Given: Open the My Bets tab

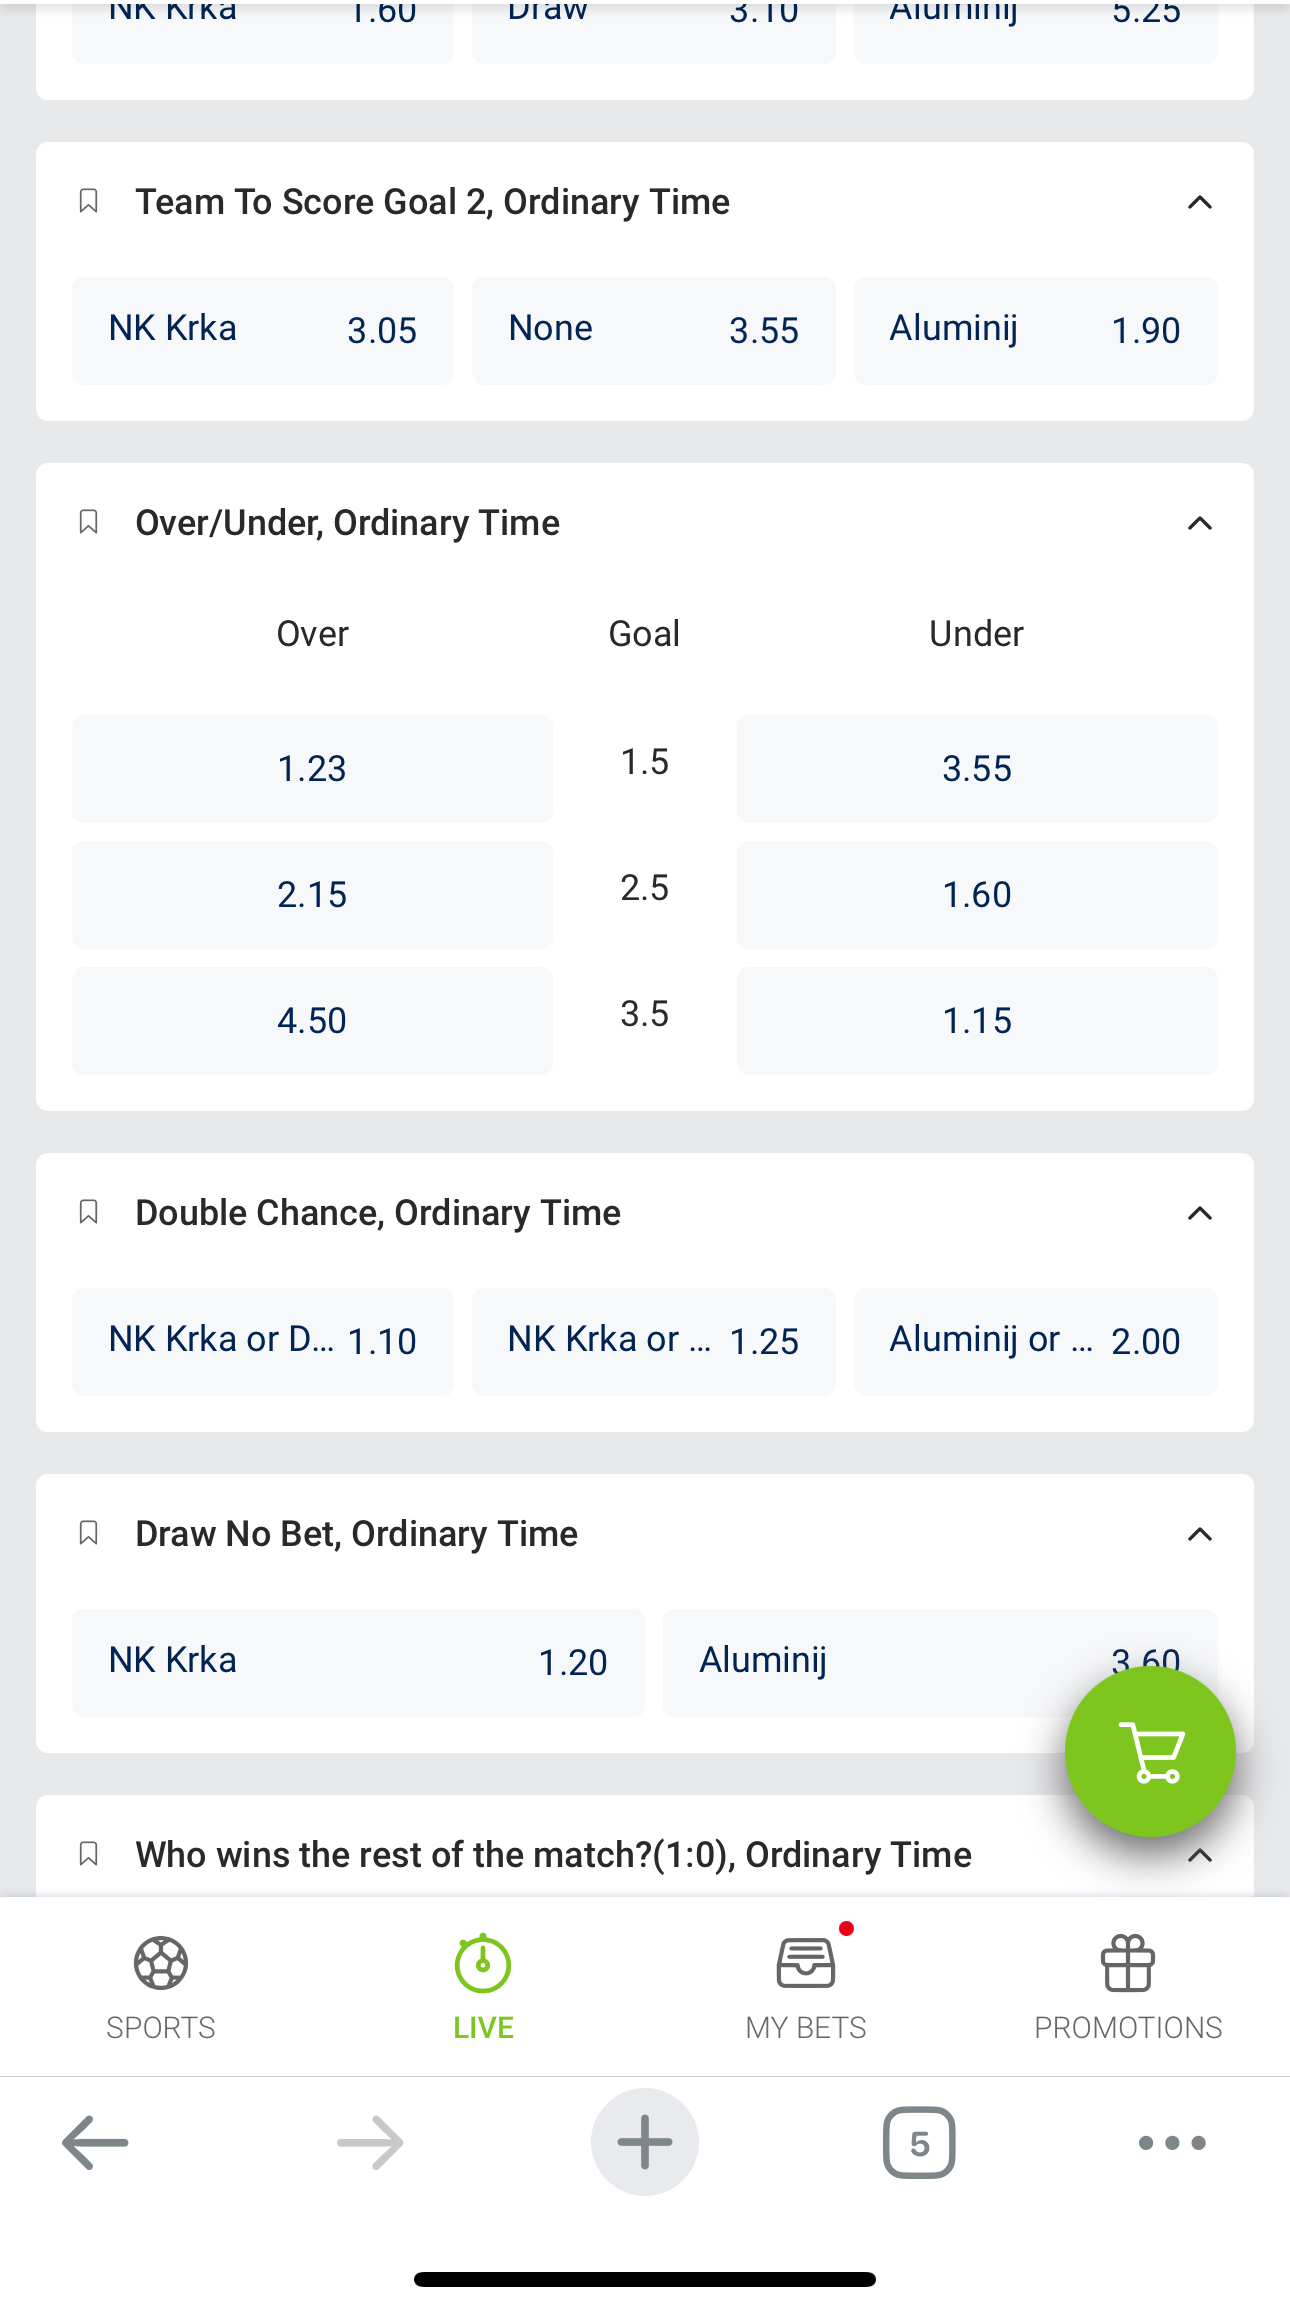Looking at the screenshot, I should pos(806,1985).
